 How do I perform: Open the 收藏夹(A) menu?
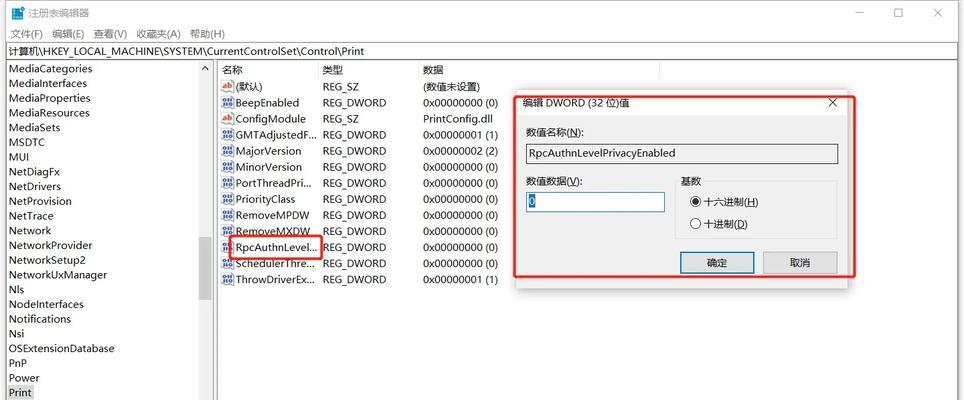click(x=159, y=34)
